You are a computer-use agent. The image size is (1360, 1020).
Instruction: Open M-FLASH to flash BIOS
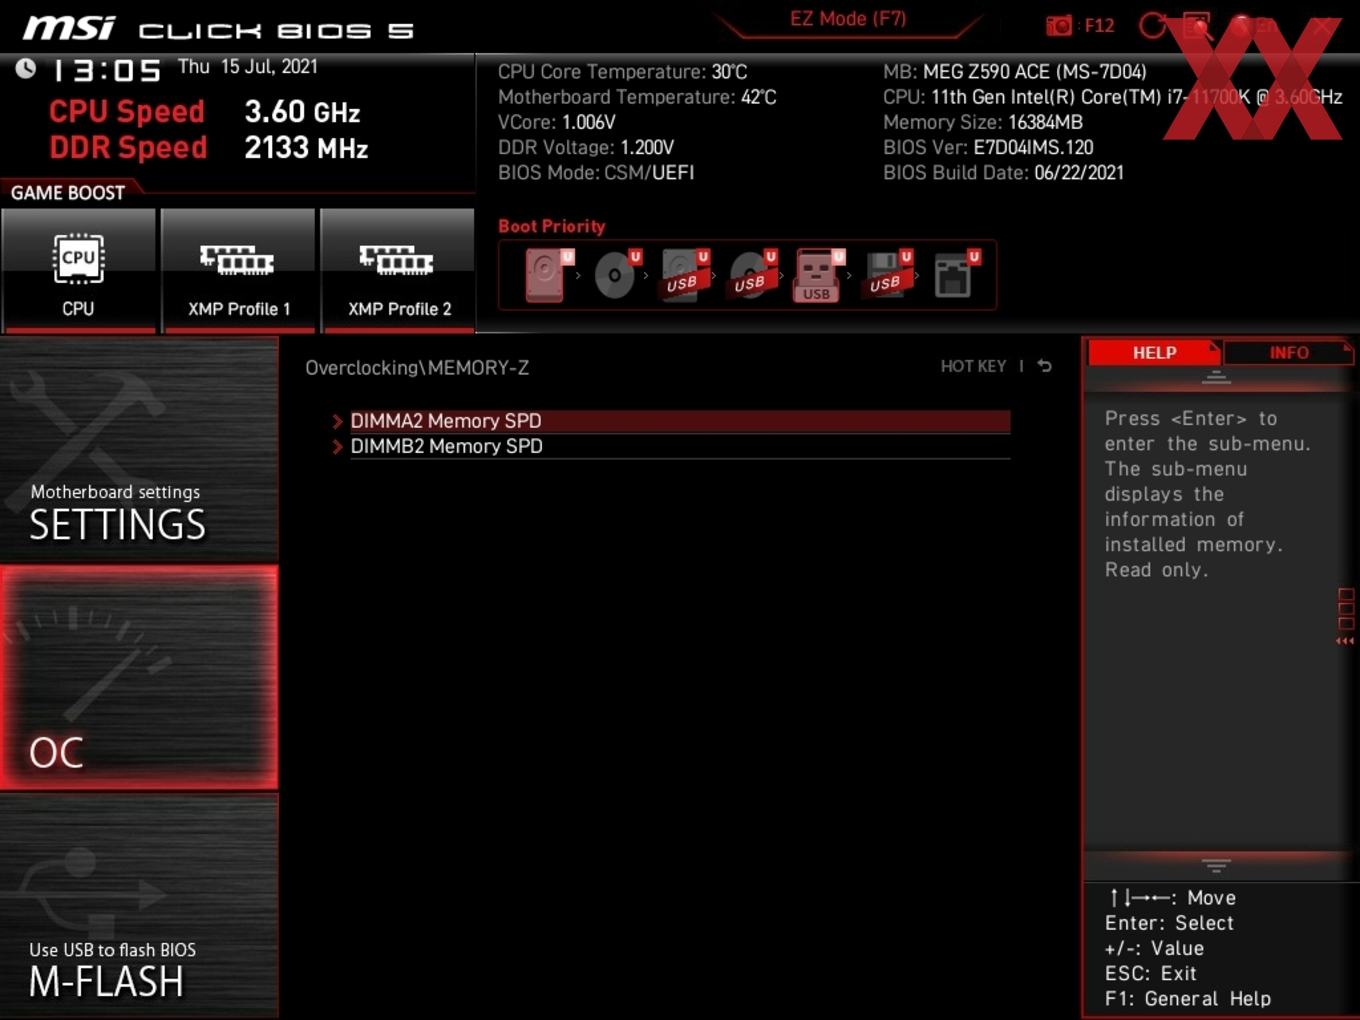139,906
